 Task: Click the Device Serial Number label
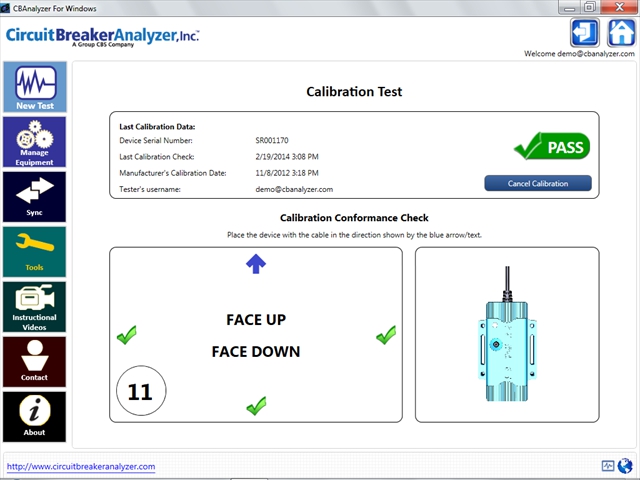click(156, 140)
